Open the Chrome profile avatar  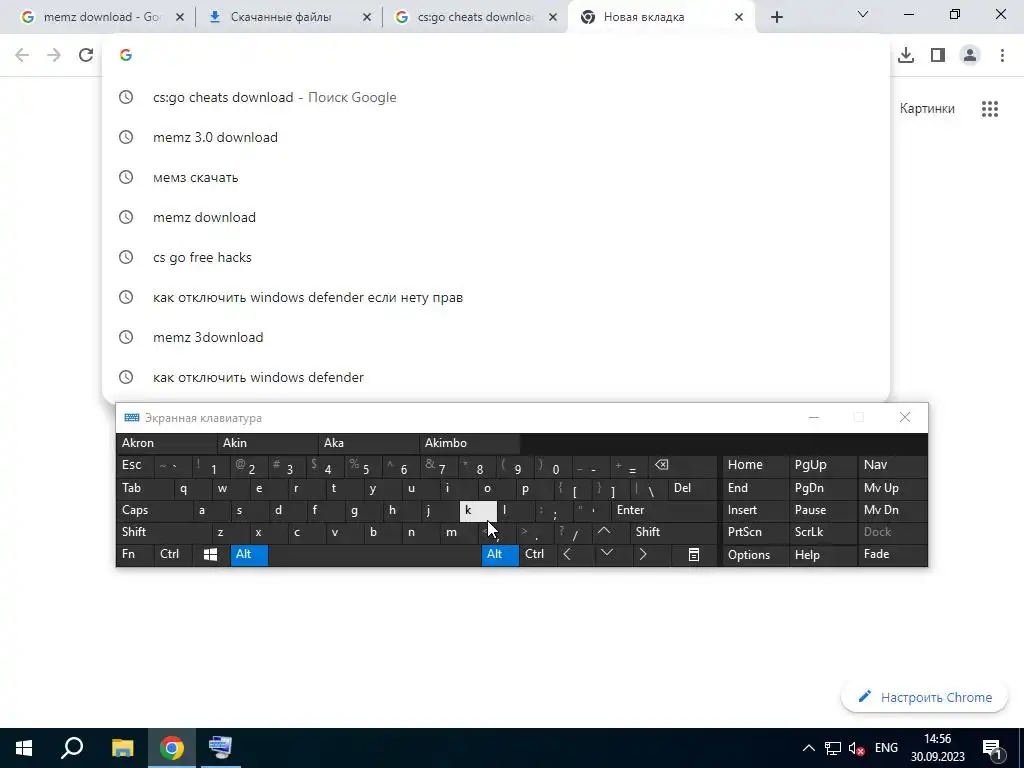pyautogui.click(x=970, y=55)
